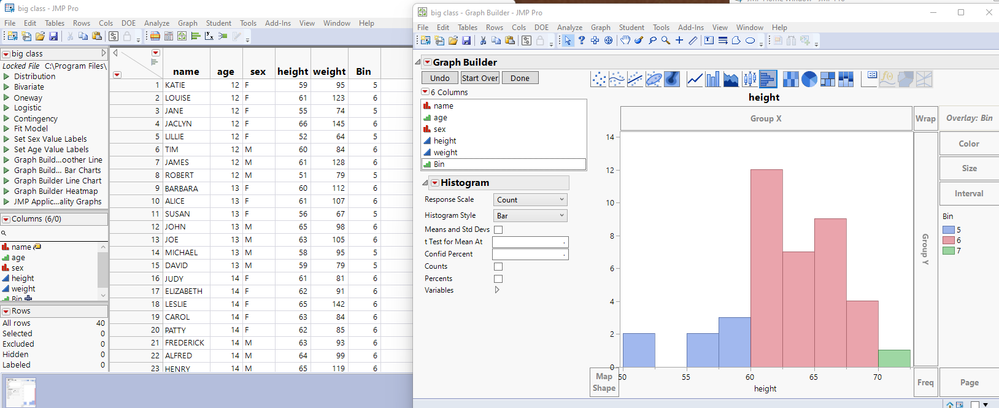Open Tables menu in Graph Builder window
This screenshot has width=999, height=408.
[467, 27]
